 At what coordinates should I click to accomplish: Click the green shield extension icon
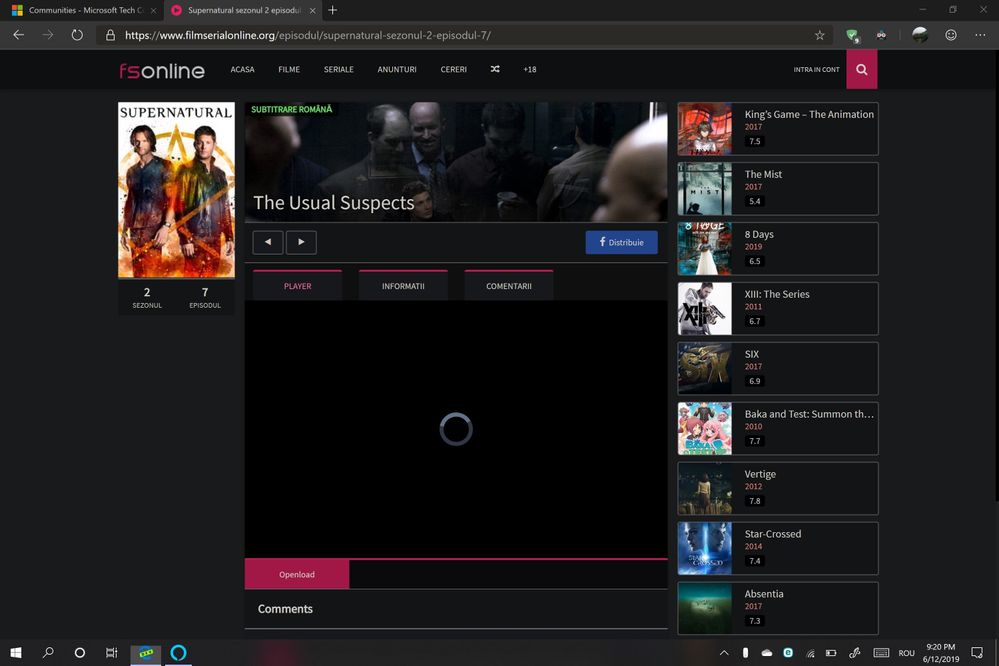[x=851, y=34]
